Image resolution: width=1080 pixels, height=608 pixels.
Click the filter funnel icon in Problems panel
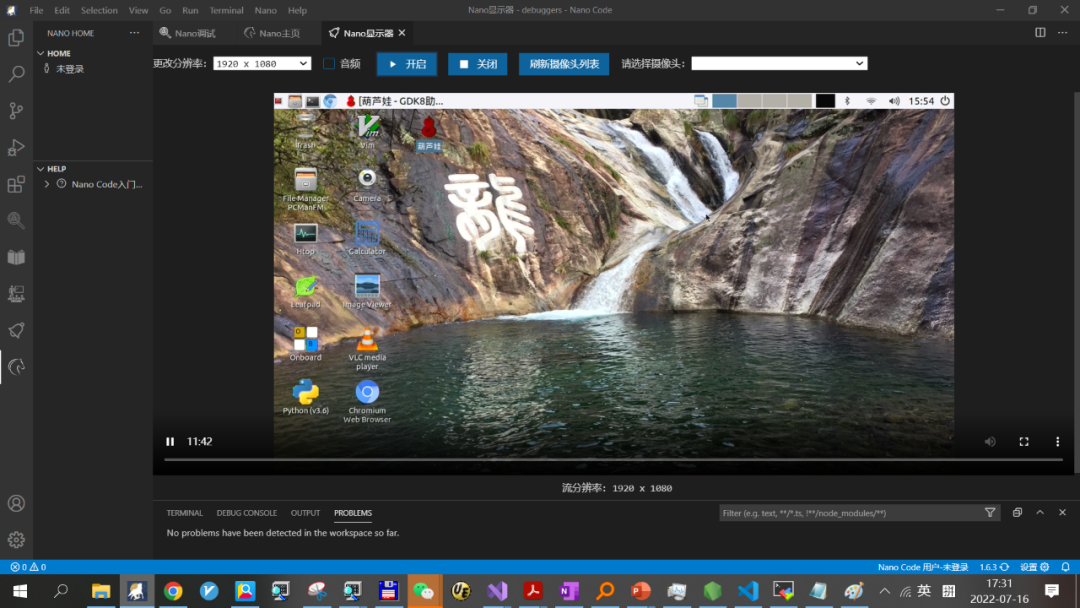990,512
